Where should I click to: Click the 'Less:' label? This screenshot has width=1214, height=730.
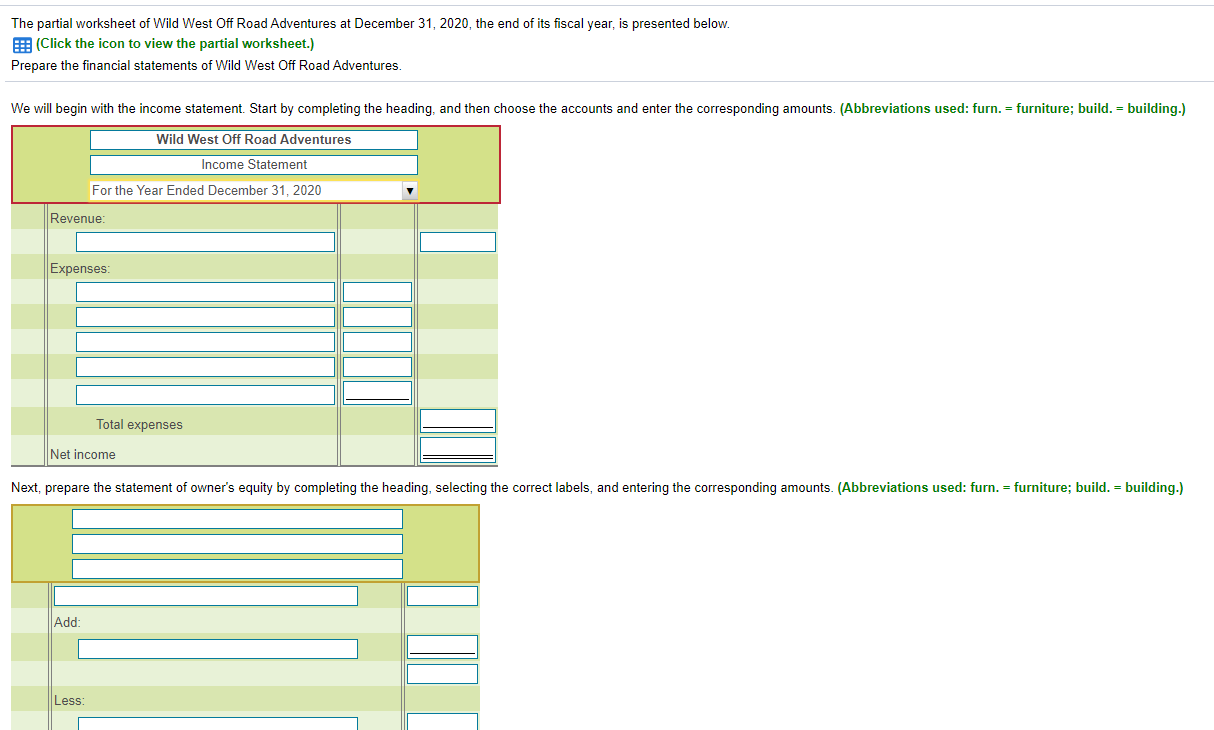pos(69,701)
